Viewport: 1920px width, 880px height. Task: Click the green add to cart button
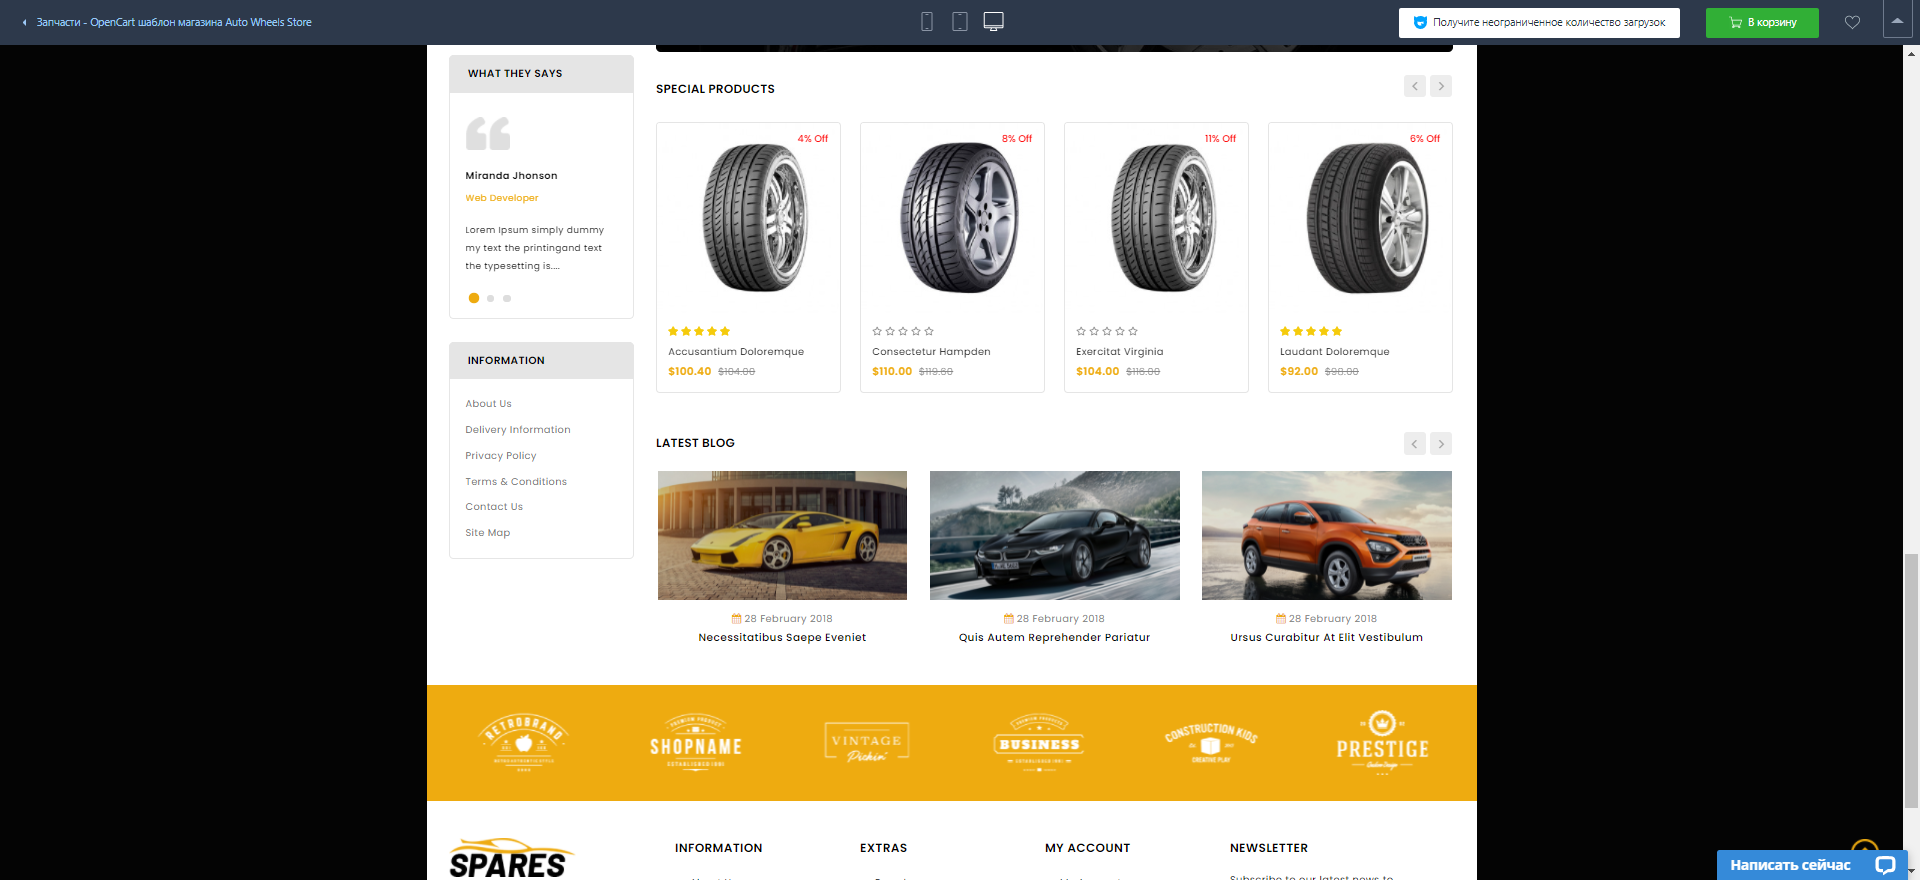coord(1761,22)
